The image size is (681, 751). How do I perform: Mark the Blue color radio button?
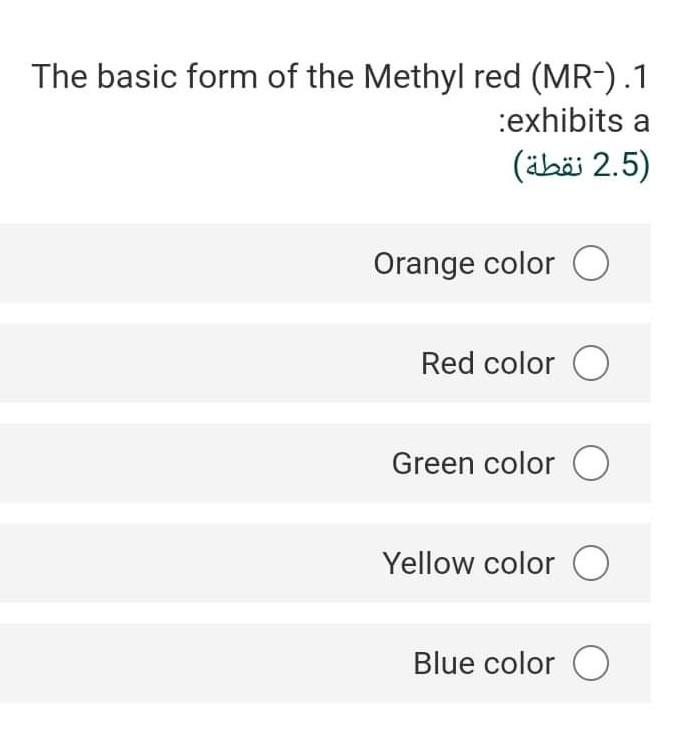click(591, 664)
